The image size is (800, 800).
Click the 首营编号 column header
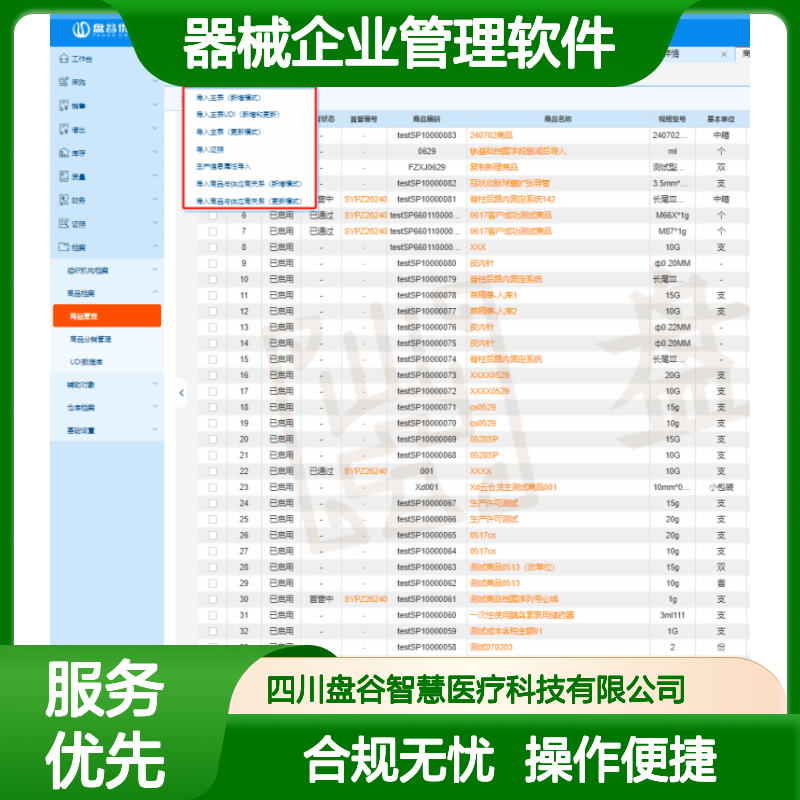(363, 119)
